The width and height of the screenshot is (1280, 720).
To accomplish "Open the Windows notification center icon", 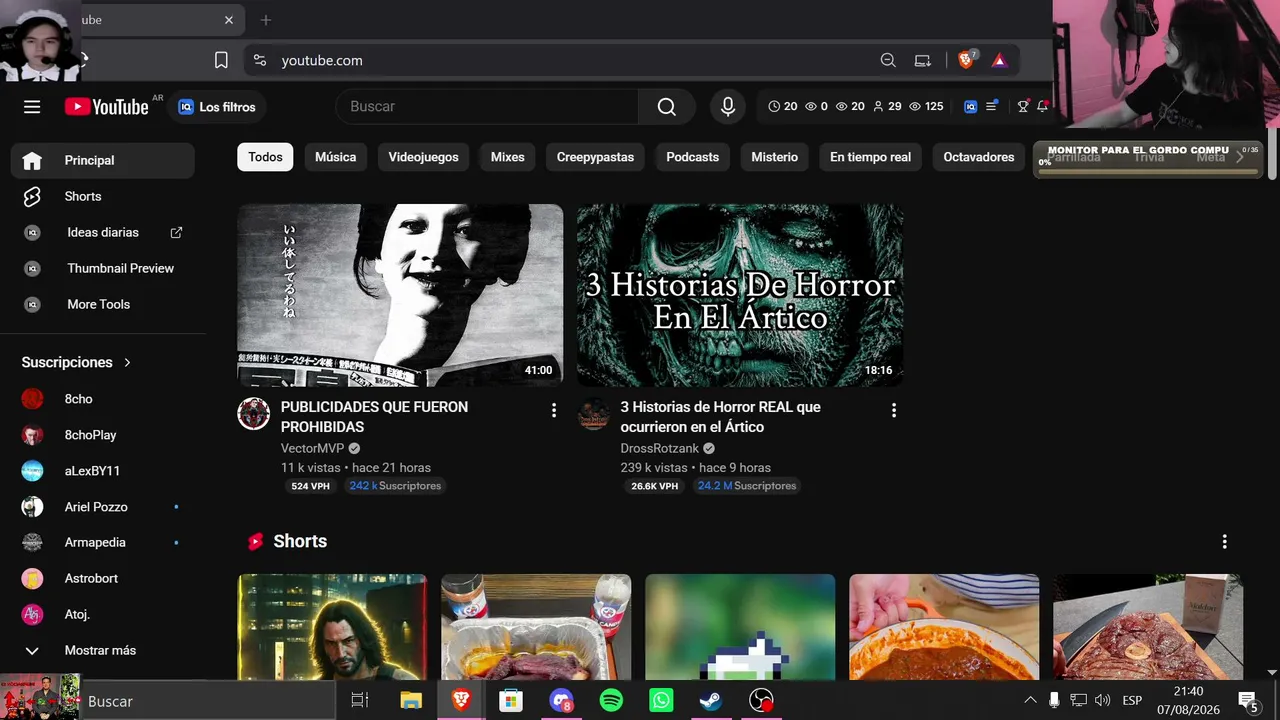I will coord(1248,701).
